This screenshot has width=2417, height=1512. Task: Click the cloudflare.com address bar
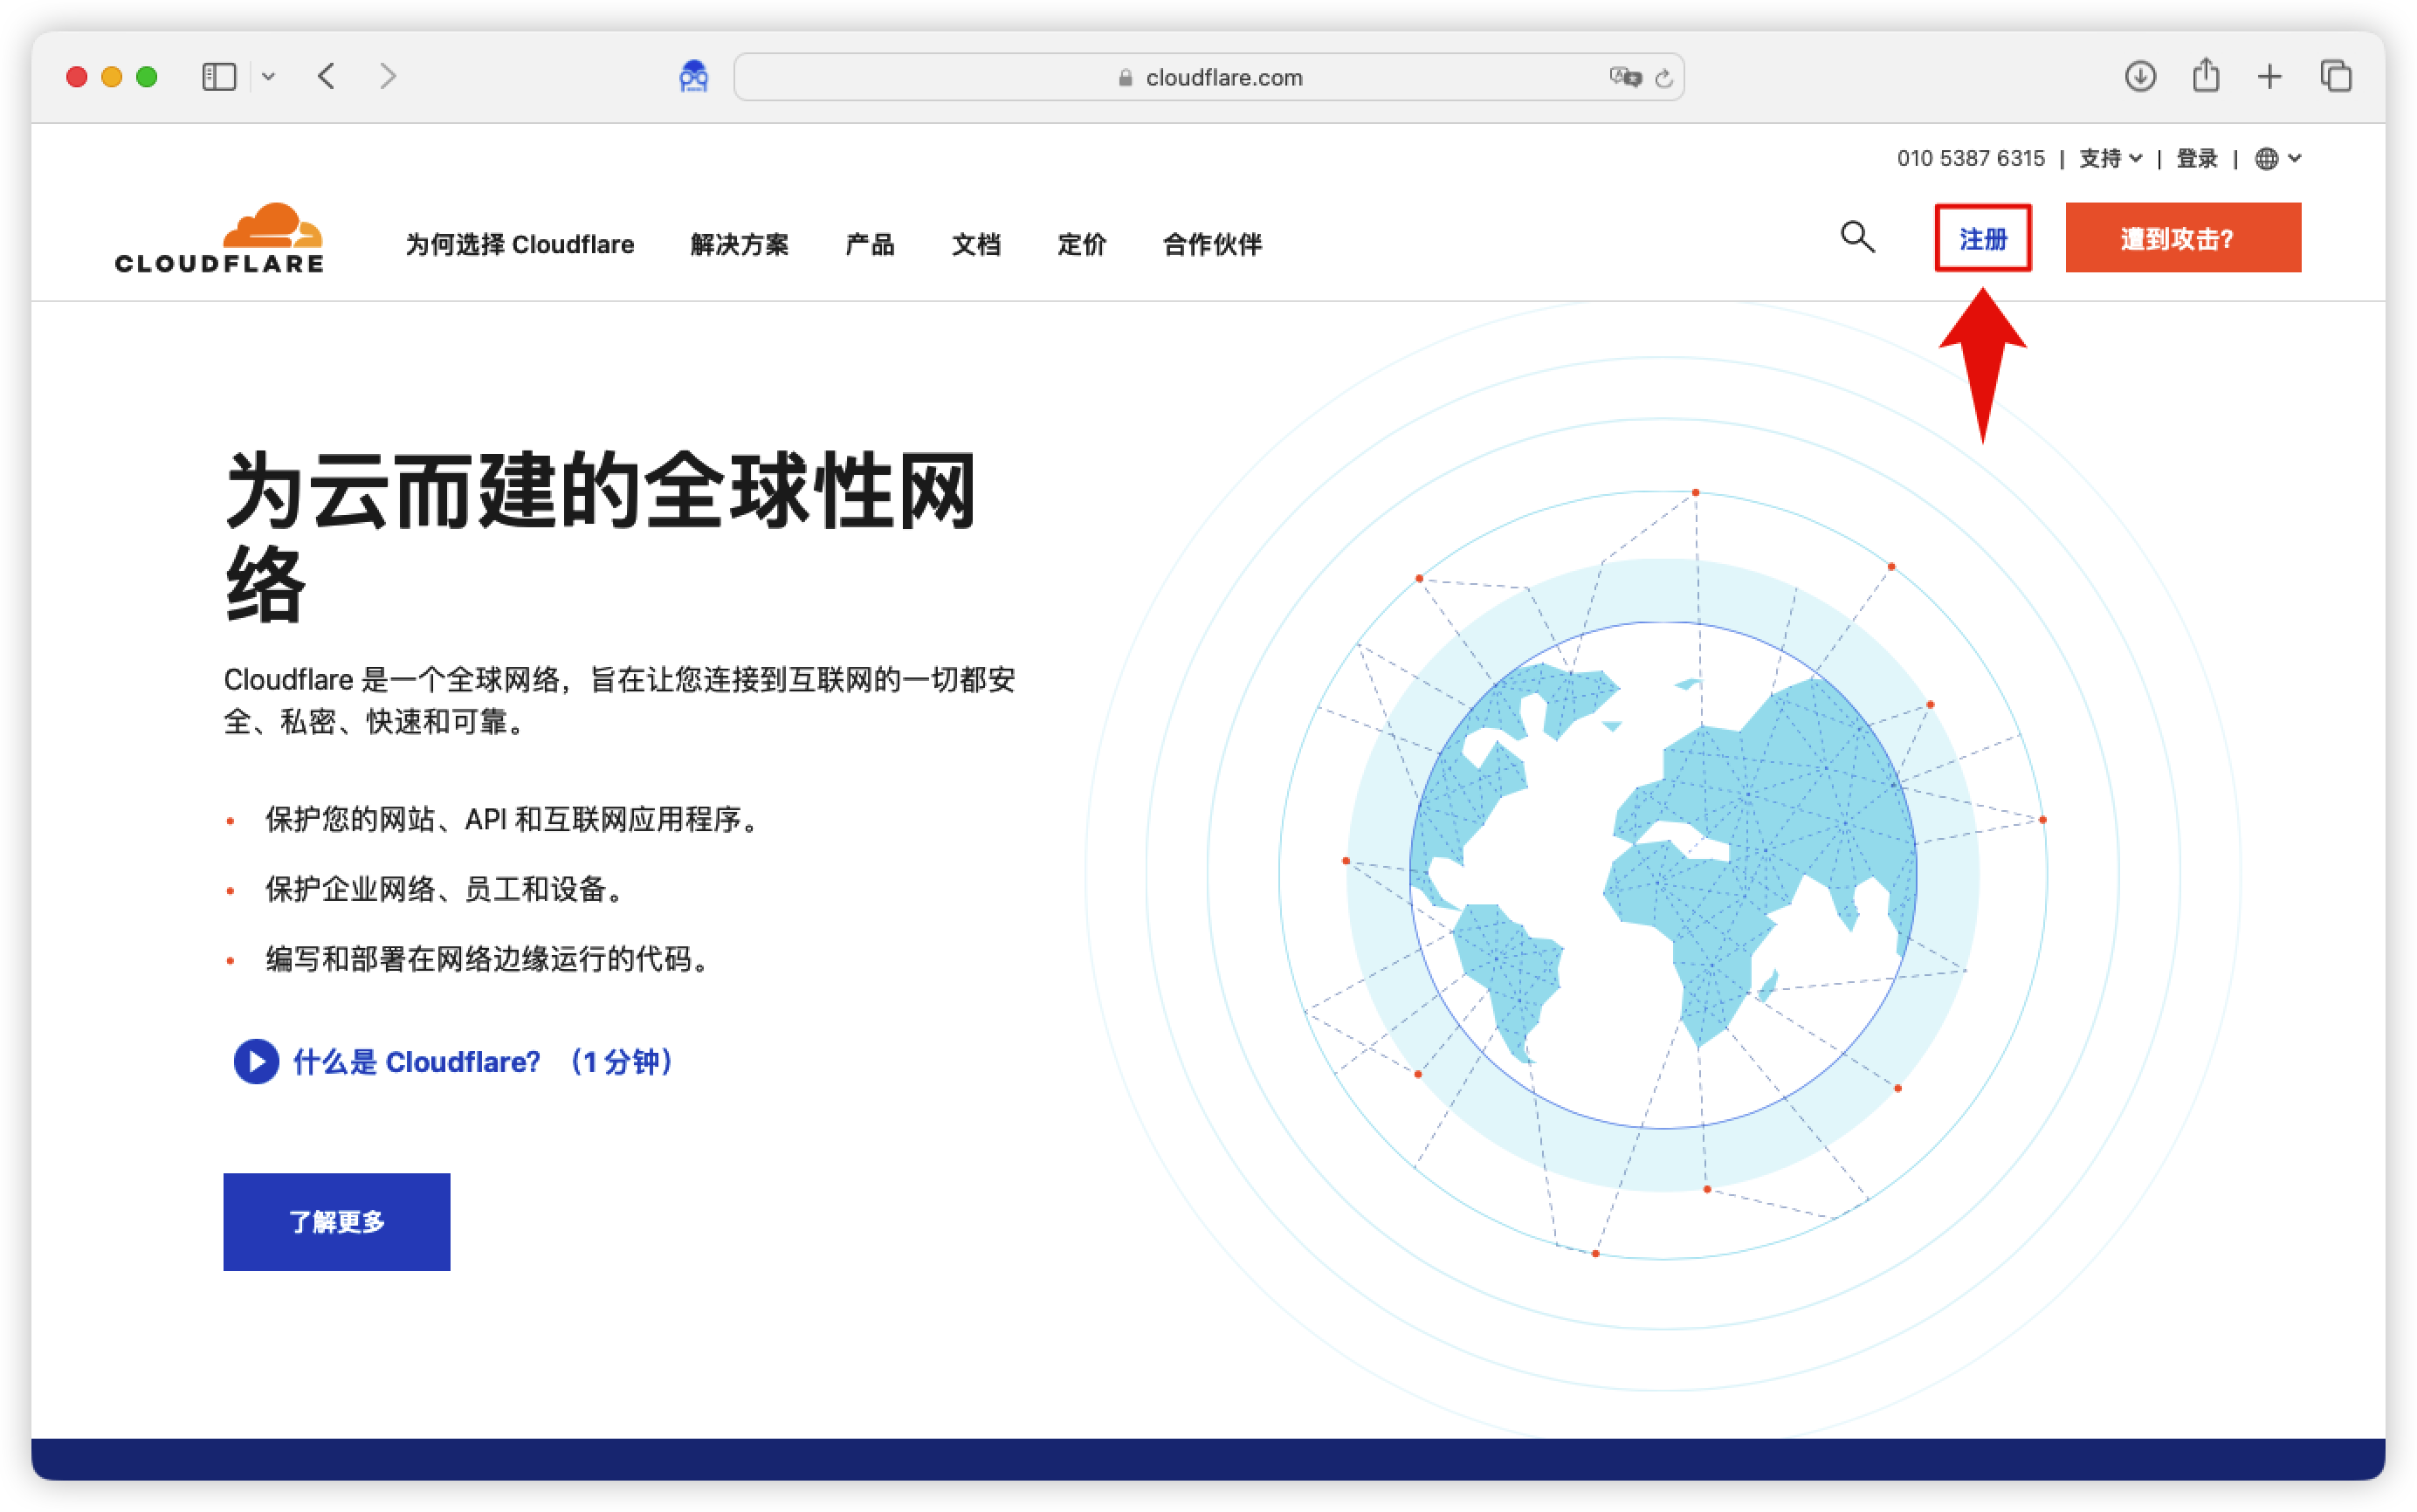tap(1224, 77)
